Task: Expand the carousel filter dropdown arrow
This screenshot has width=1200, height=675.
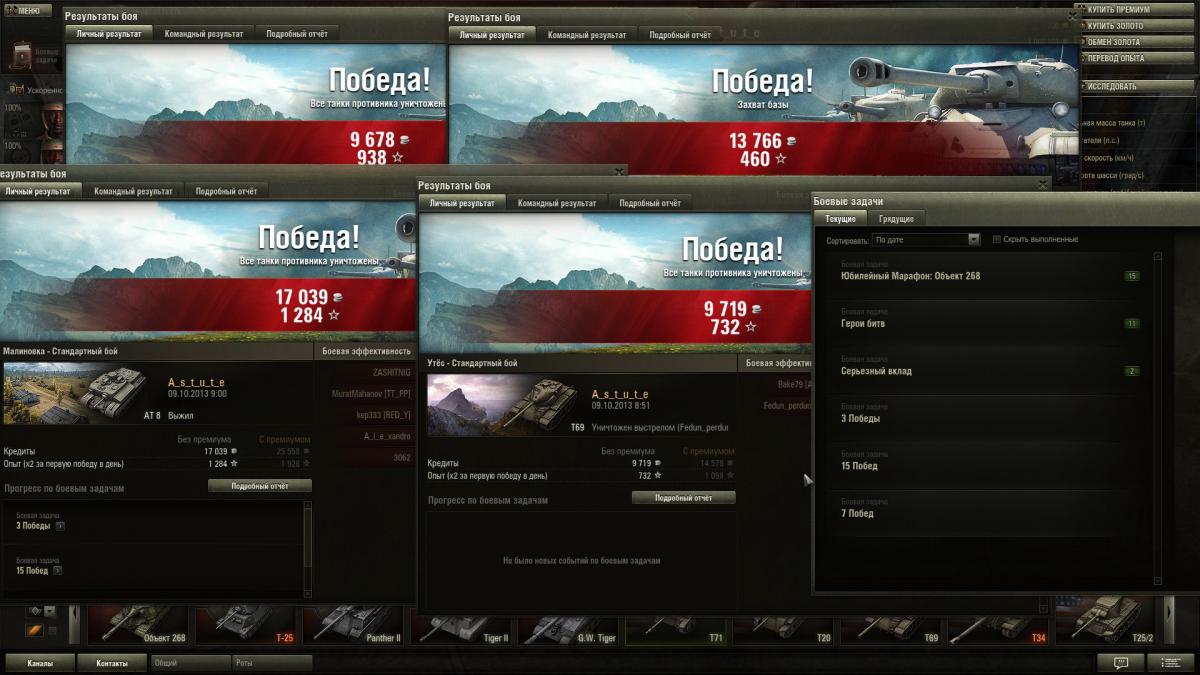Action: click(49, 611)
